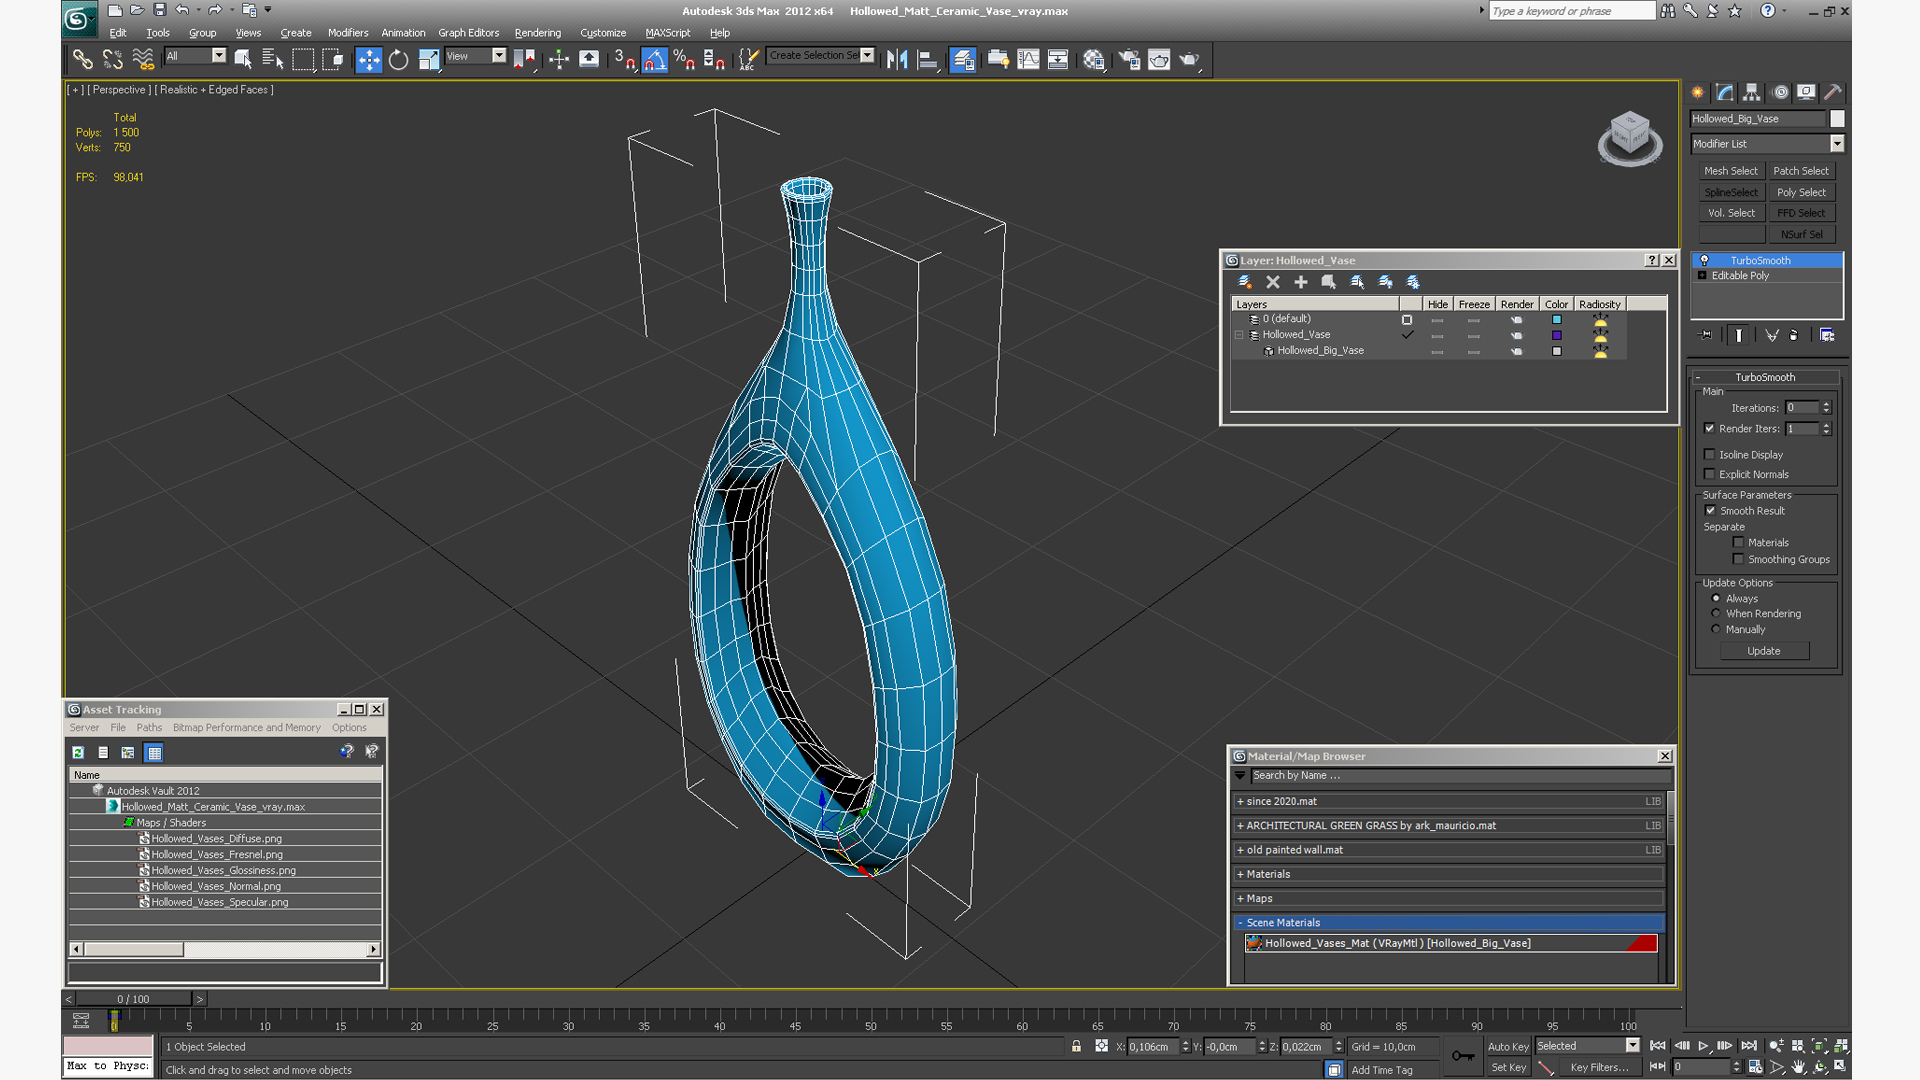Open the Animation menu
The image size is (1920, 1080).
403,33
